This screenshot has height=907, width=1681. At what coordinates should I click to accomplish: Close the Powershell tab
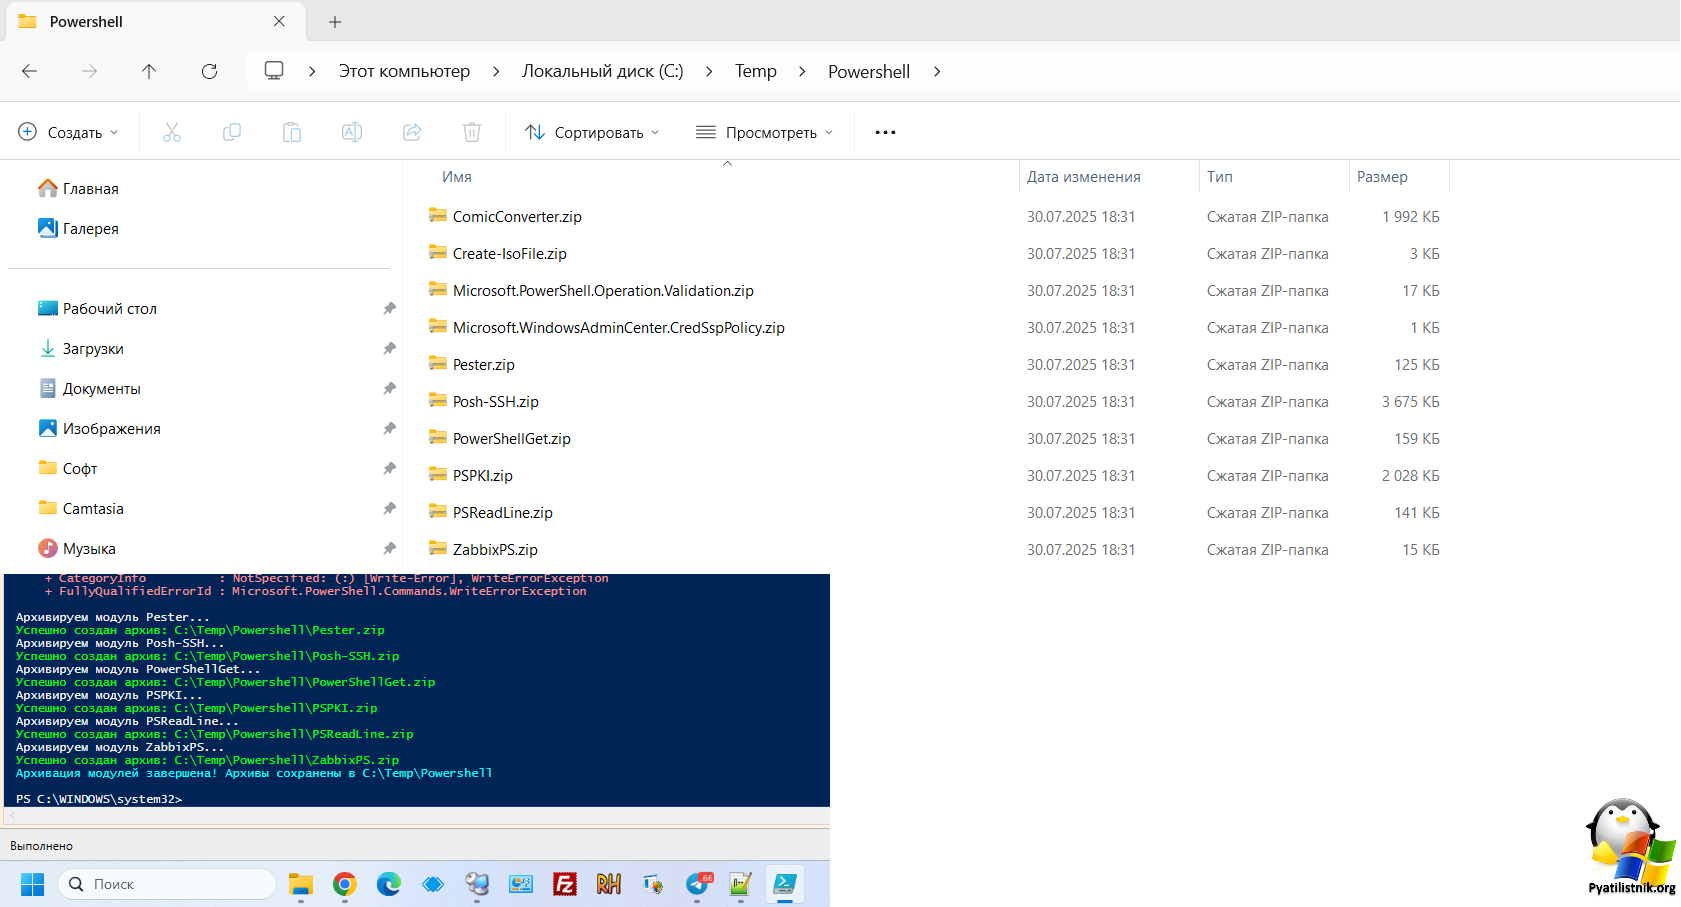279,21
